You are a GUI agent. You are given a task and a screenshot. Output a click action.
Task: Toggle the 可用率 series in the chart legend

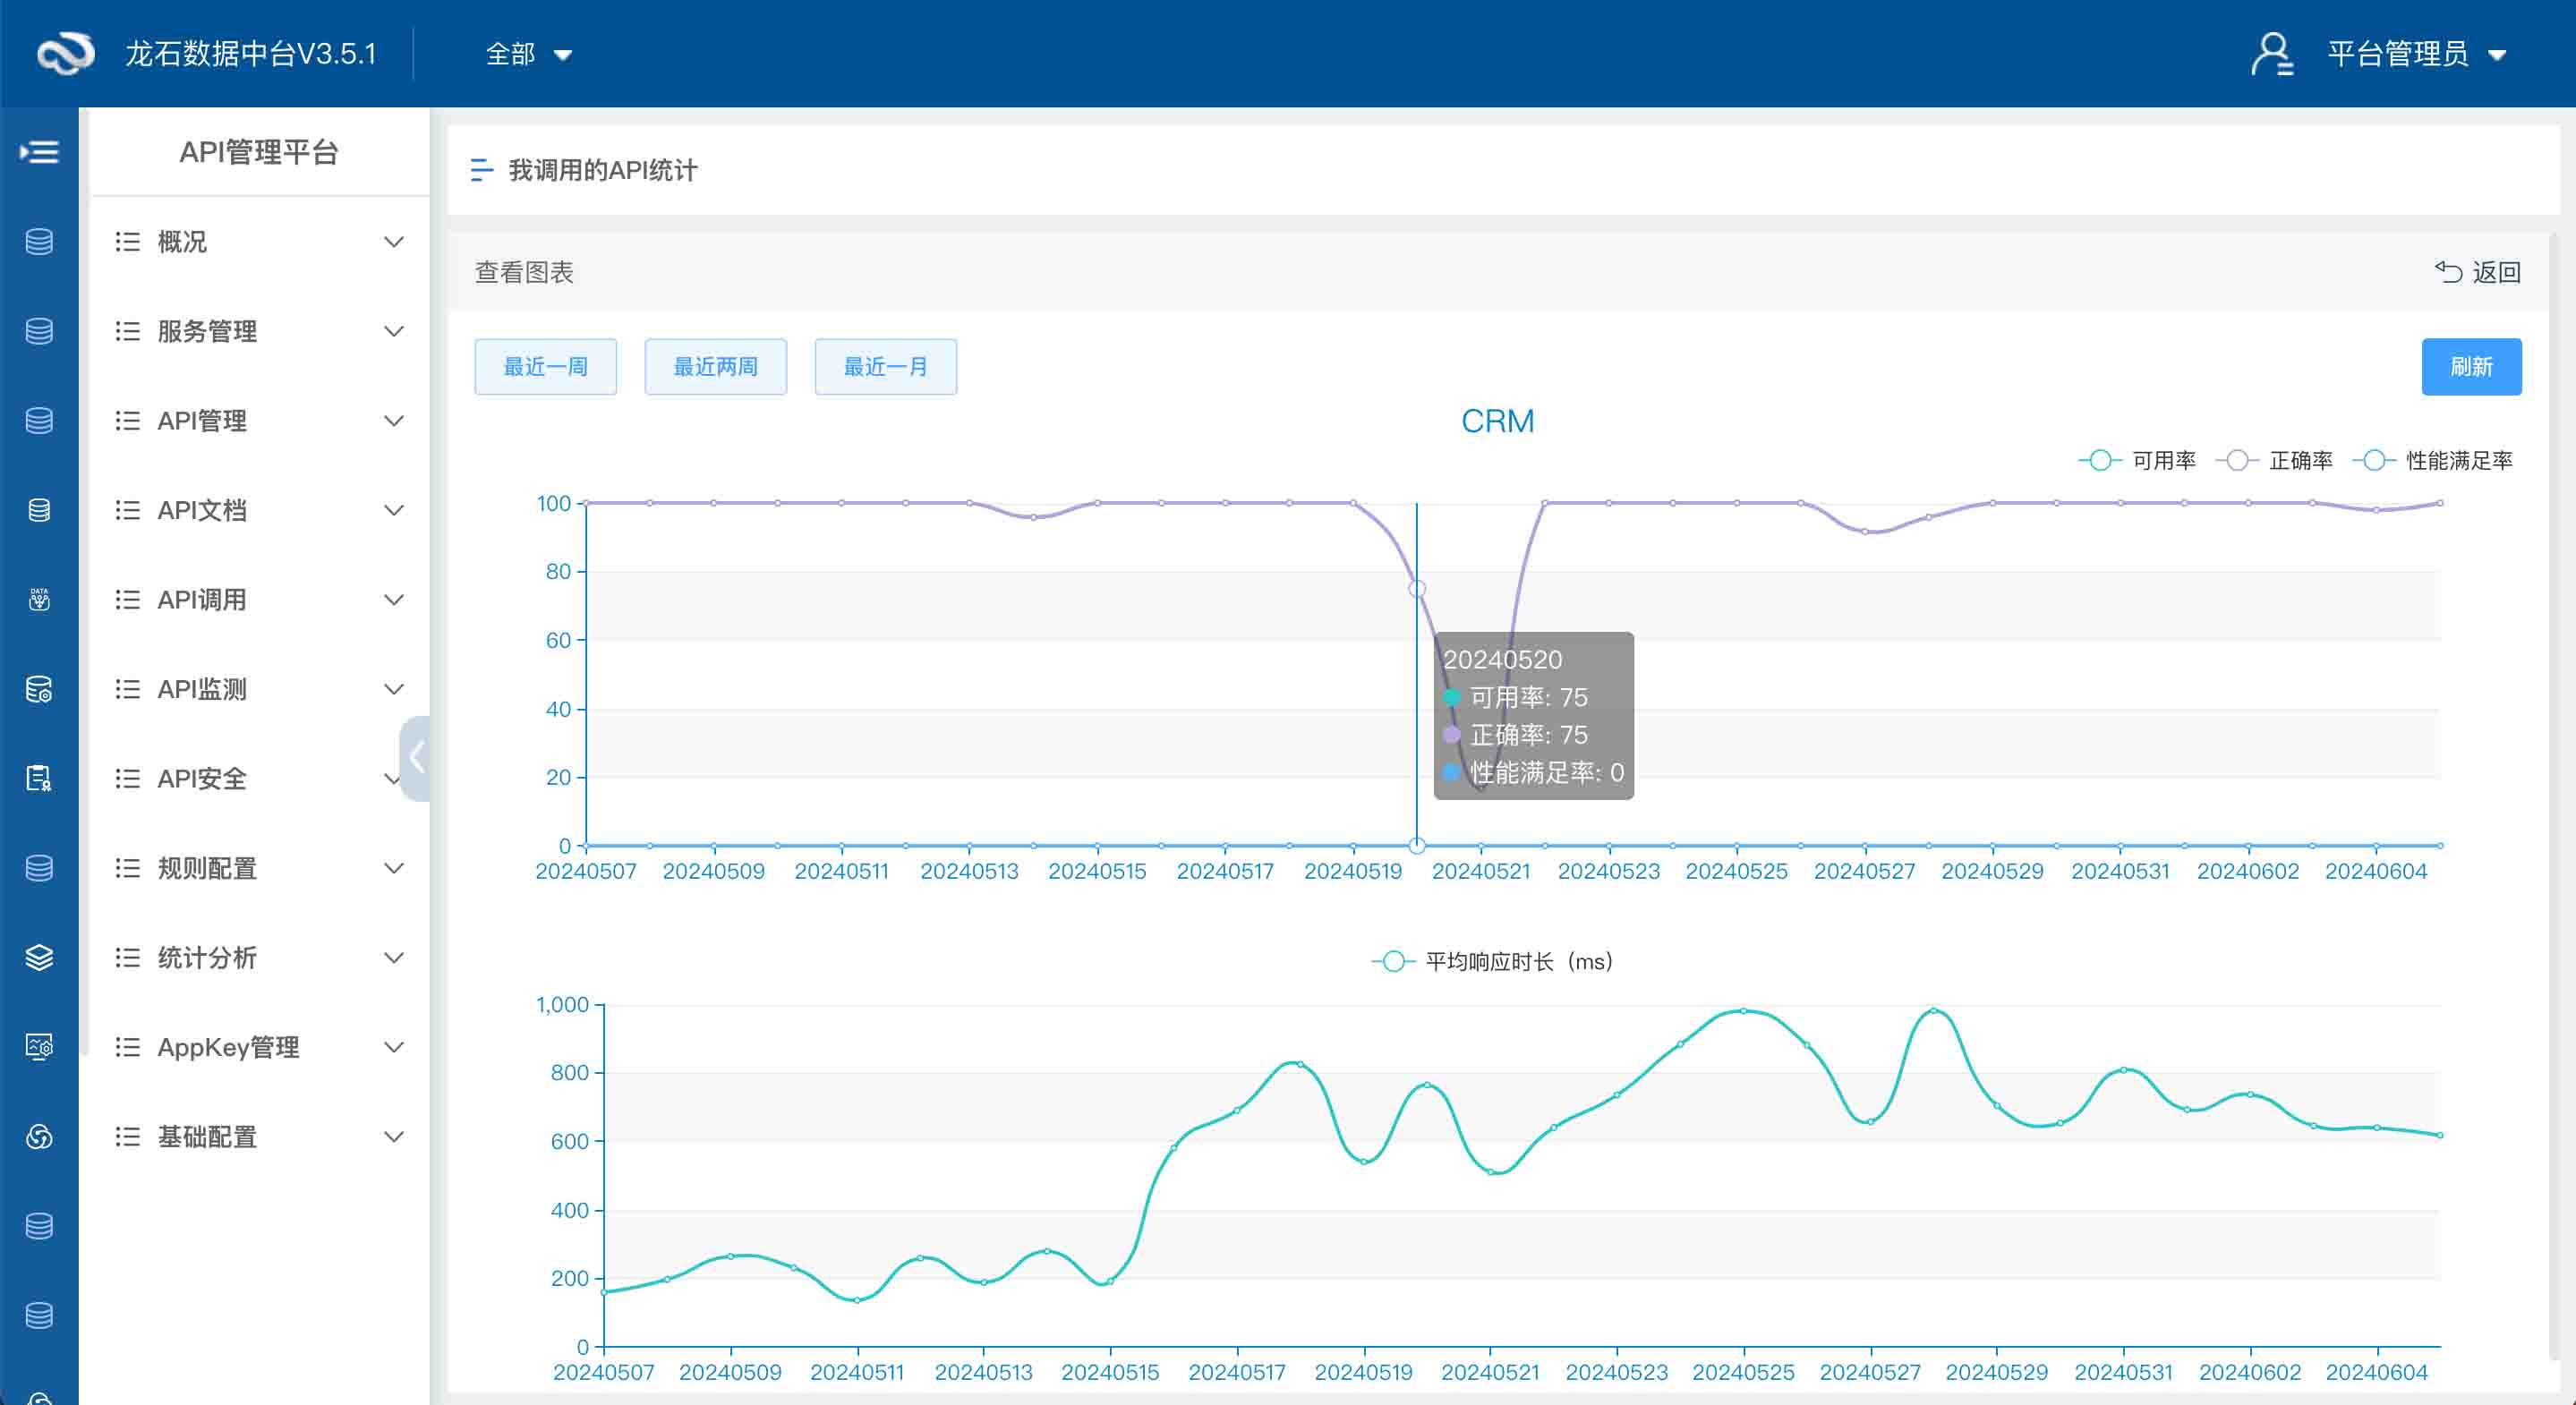coord(2137,460)
